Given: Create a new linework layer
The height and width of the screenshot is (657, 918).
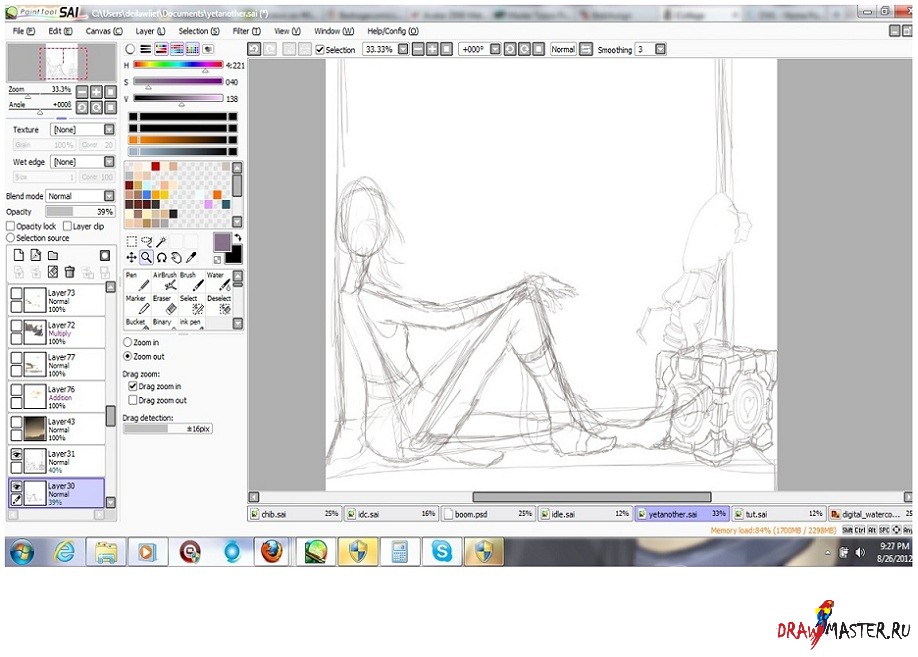Looking at the screenshot, I should [x=36, y=255].
